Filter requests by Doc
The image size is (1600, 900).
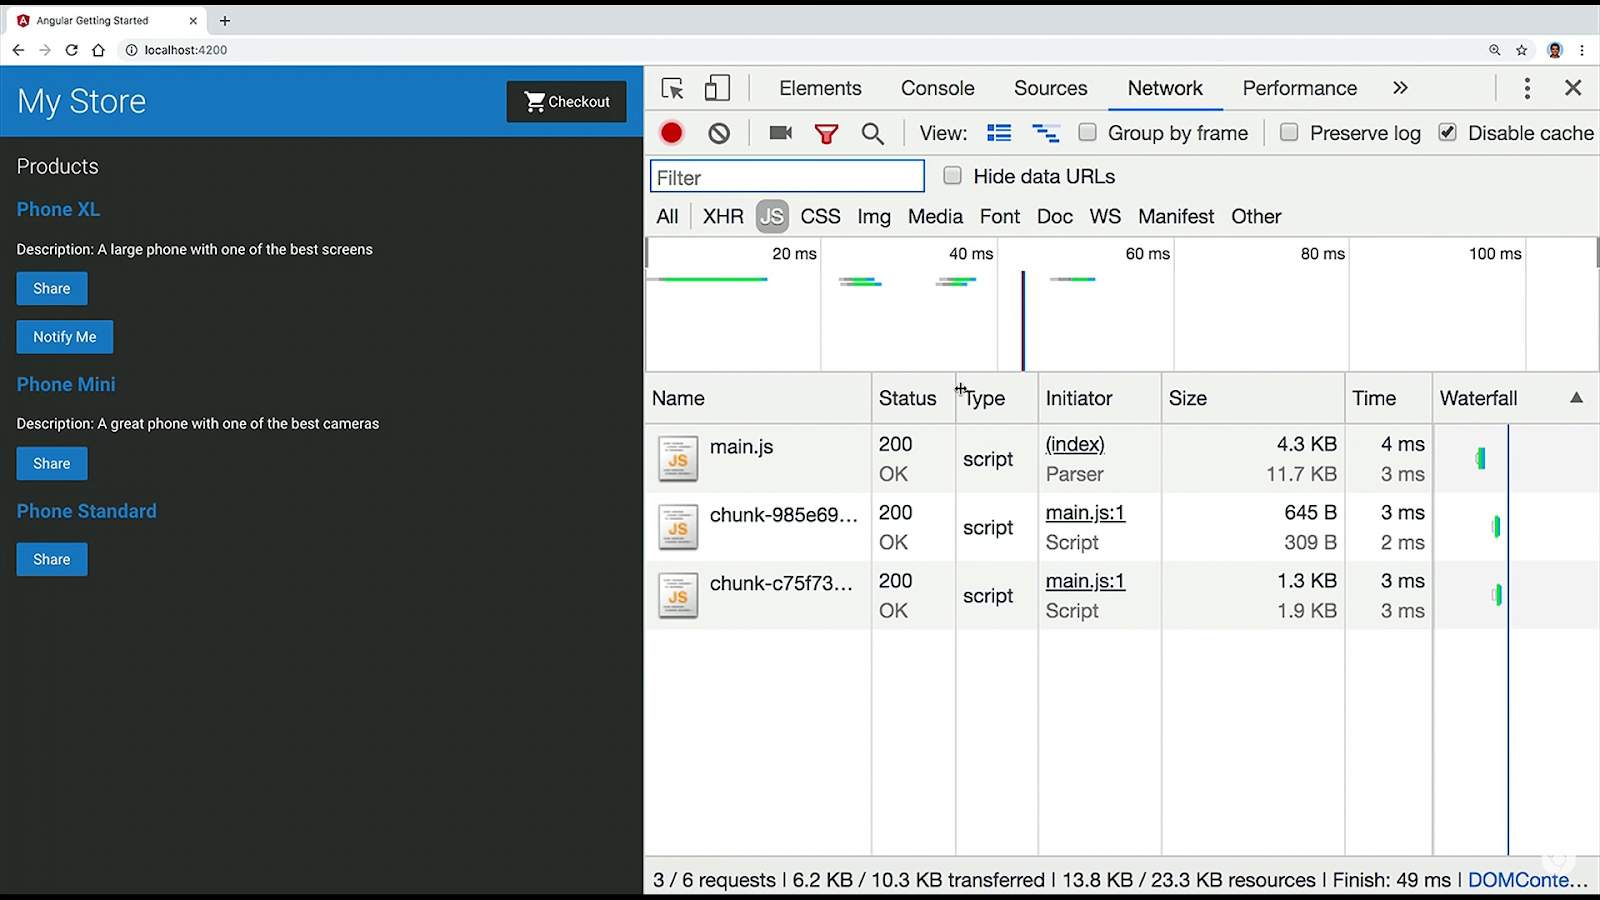click(1055, 216)
